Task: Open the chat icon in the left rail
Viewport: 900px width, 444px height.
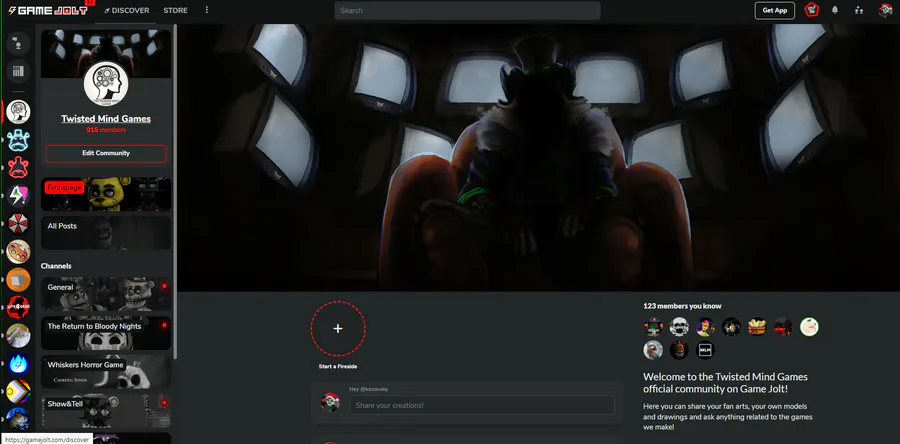Action: 18,44
